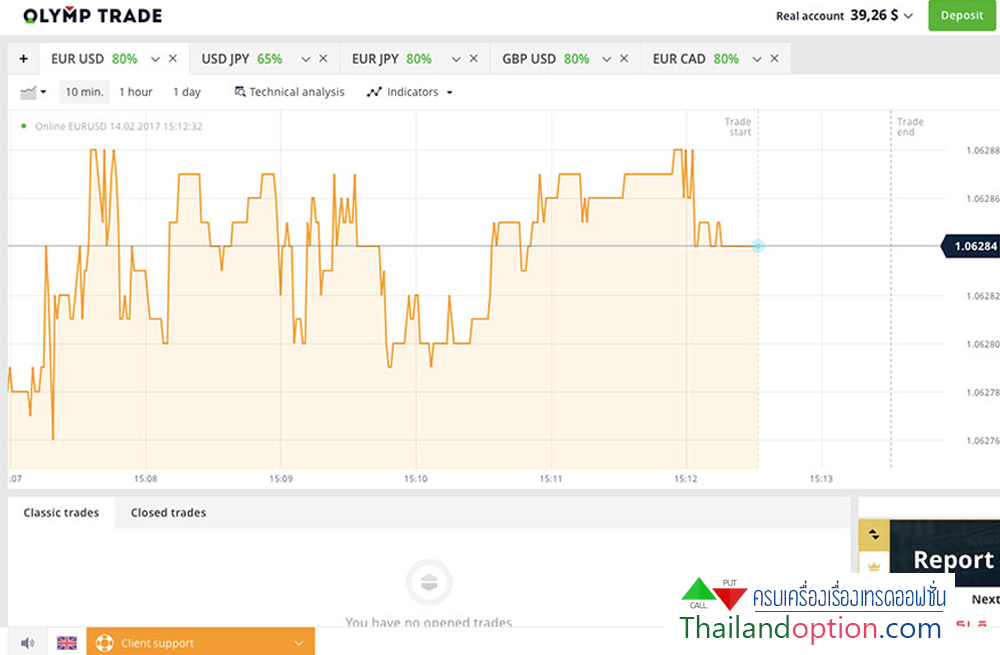The image size is (1000, 655).
Task: Click the green Deposit button
Action: pyautogui.click(x=962, y=15)
